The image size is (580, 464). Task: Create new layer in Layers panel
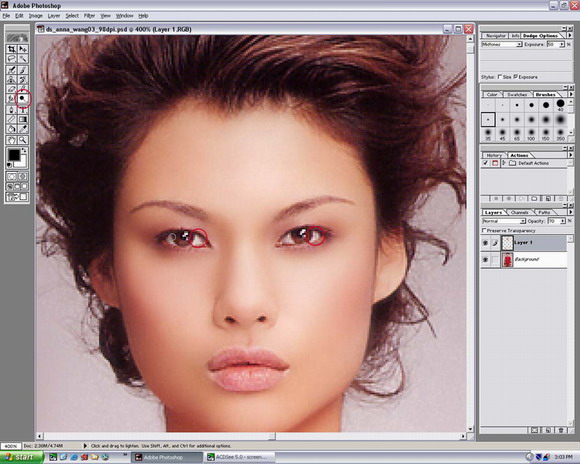pos(548,430)
